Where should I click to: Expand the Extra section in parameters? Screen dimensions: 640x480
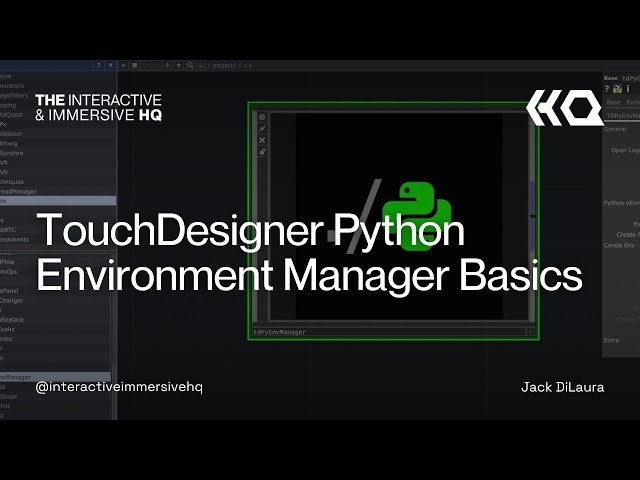613,341
